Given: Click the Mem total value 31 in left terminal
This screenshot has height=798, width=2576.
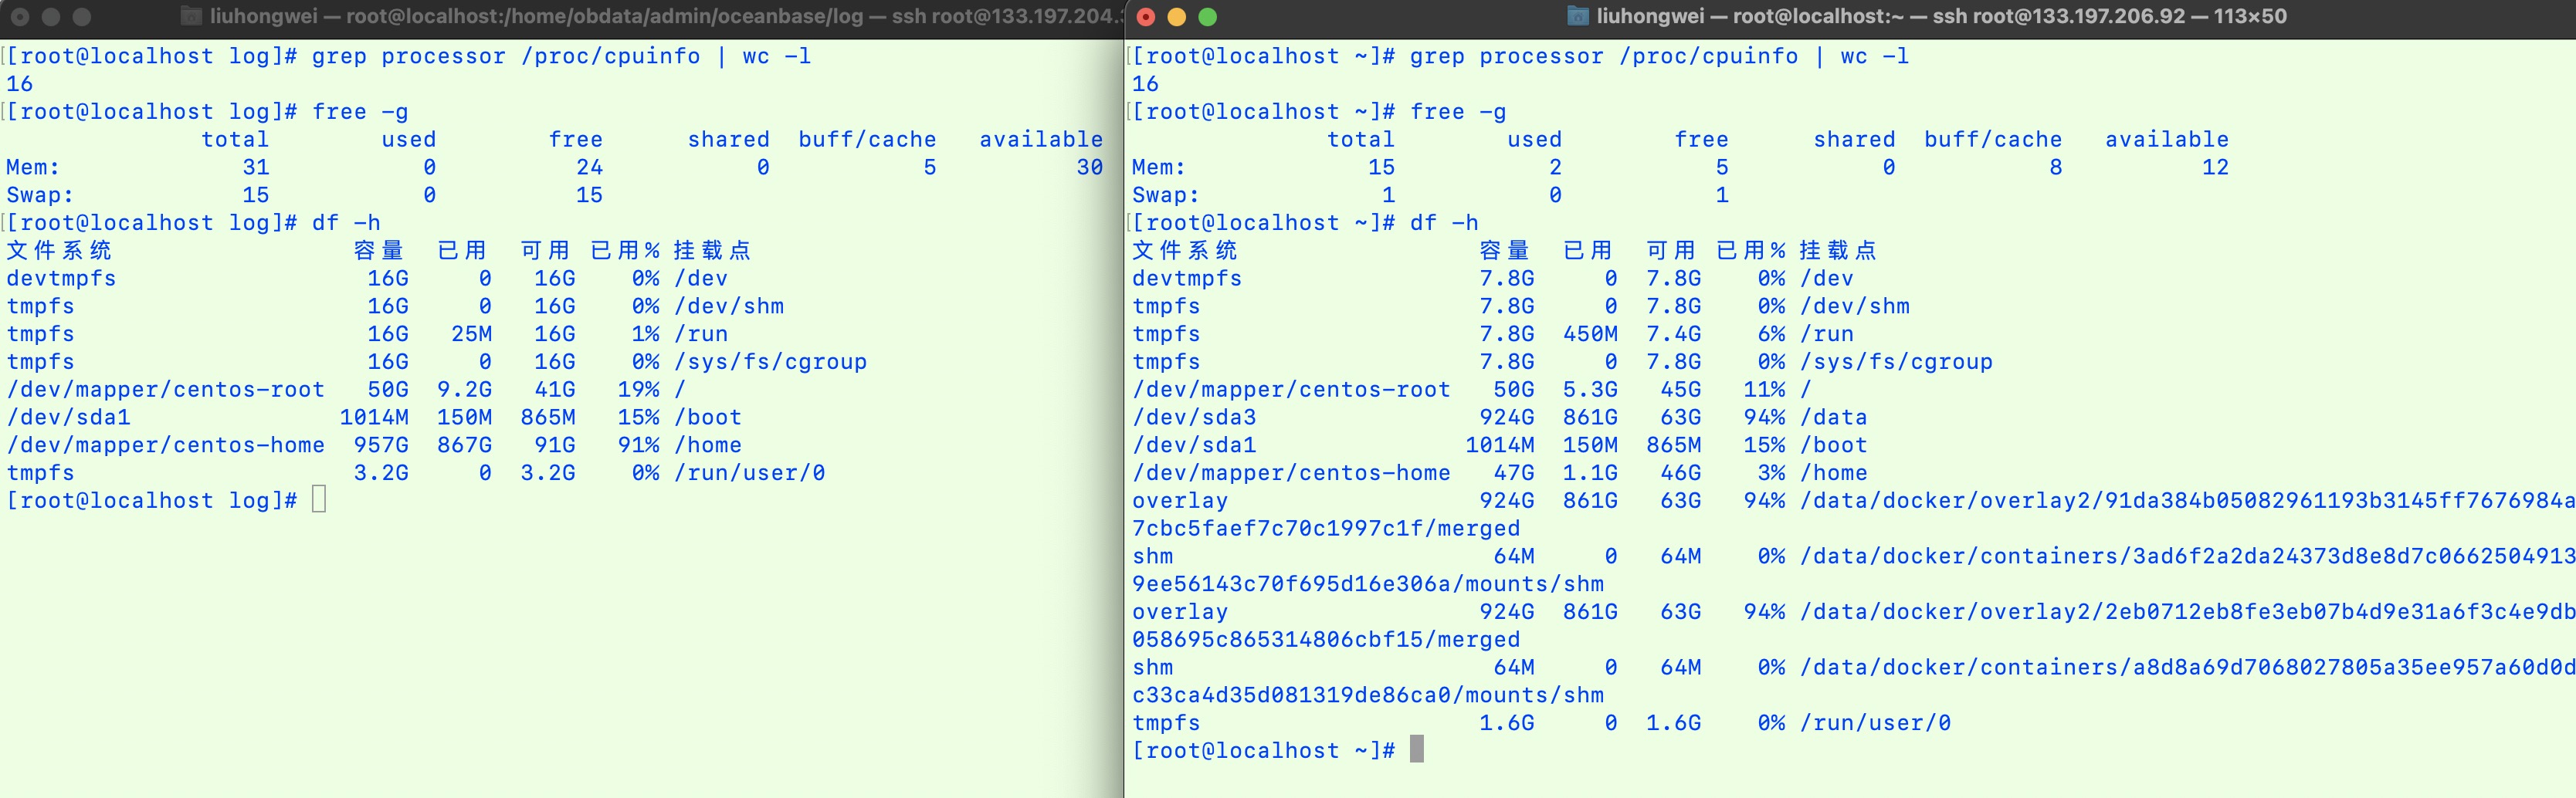Looking at the screenshot, I should (x=256, y=167).
